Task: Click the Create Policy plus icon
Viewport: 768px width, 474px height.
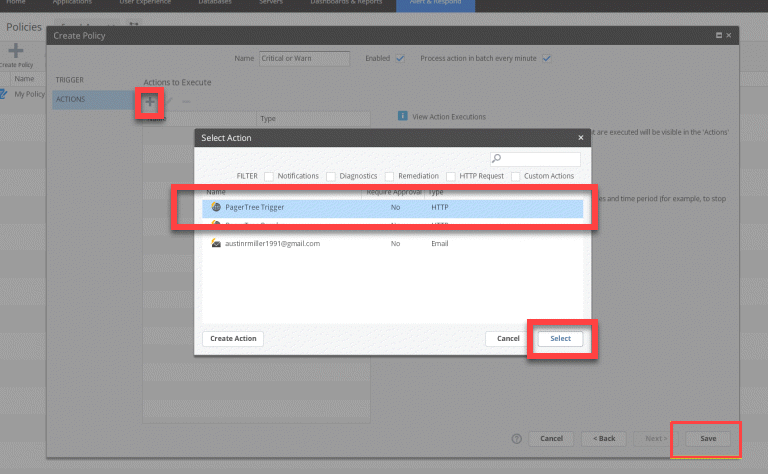Action: [16, 52]
